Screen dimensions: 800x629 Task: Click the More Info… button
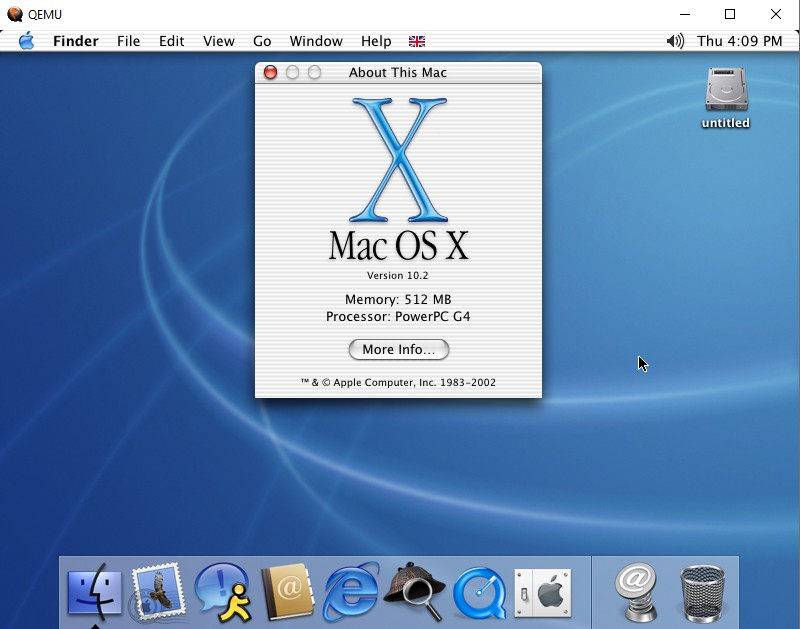pos(399,349)
